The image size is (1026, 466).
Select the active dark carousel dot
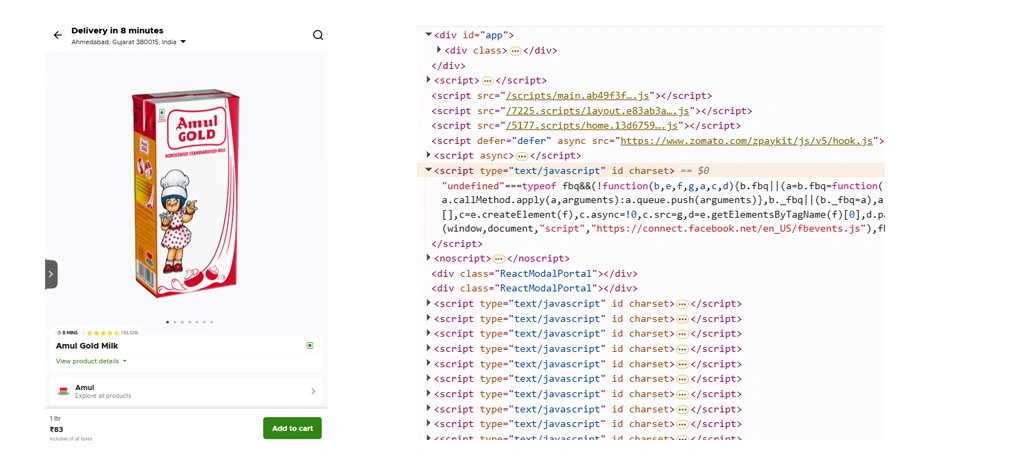pyautogui.click(x=168, y=322)
